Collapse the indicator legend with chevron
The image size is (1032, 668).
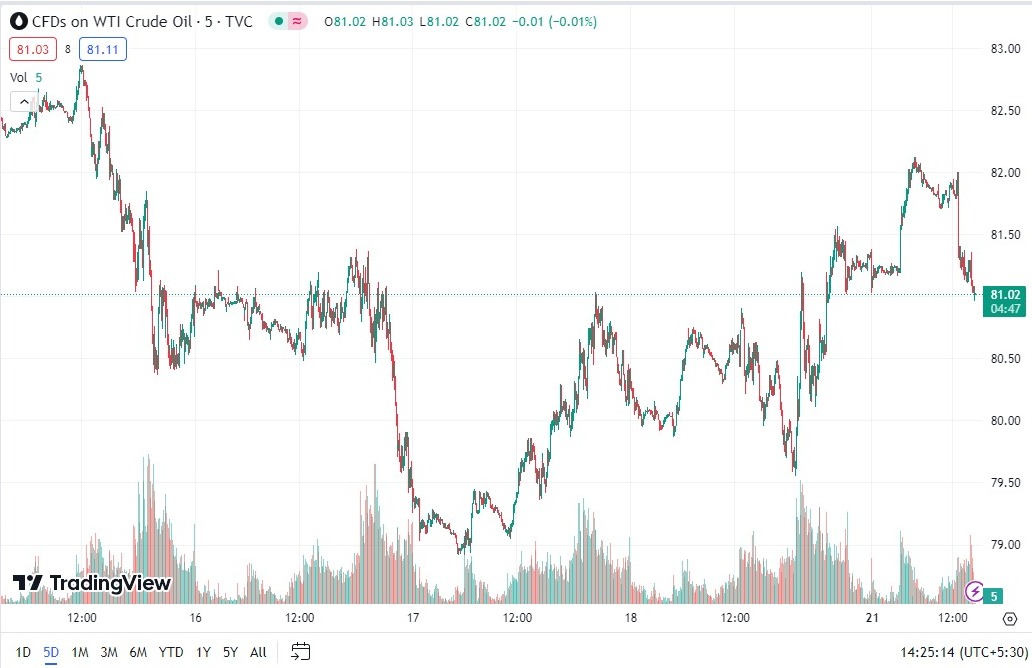[24, 101]
